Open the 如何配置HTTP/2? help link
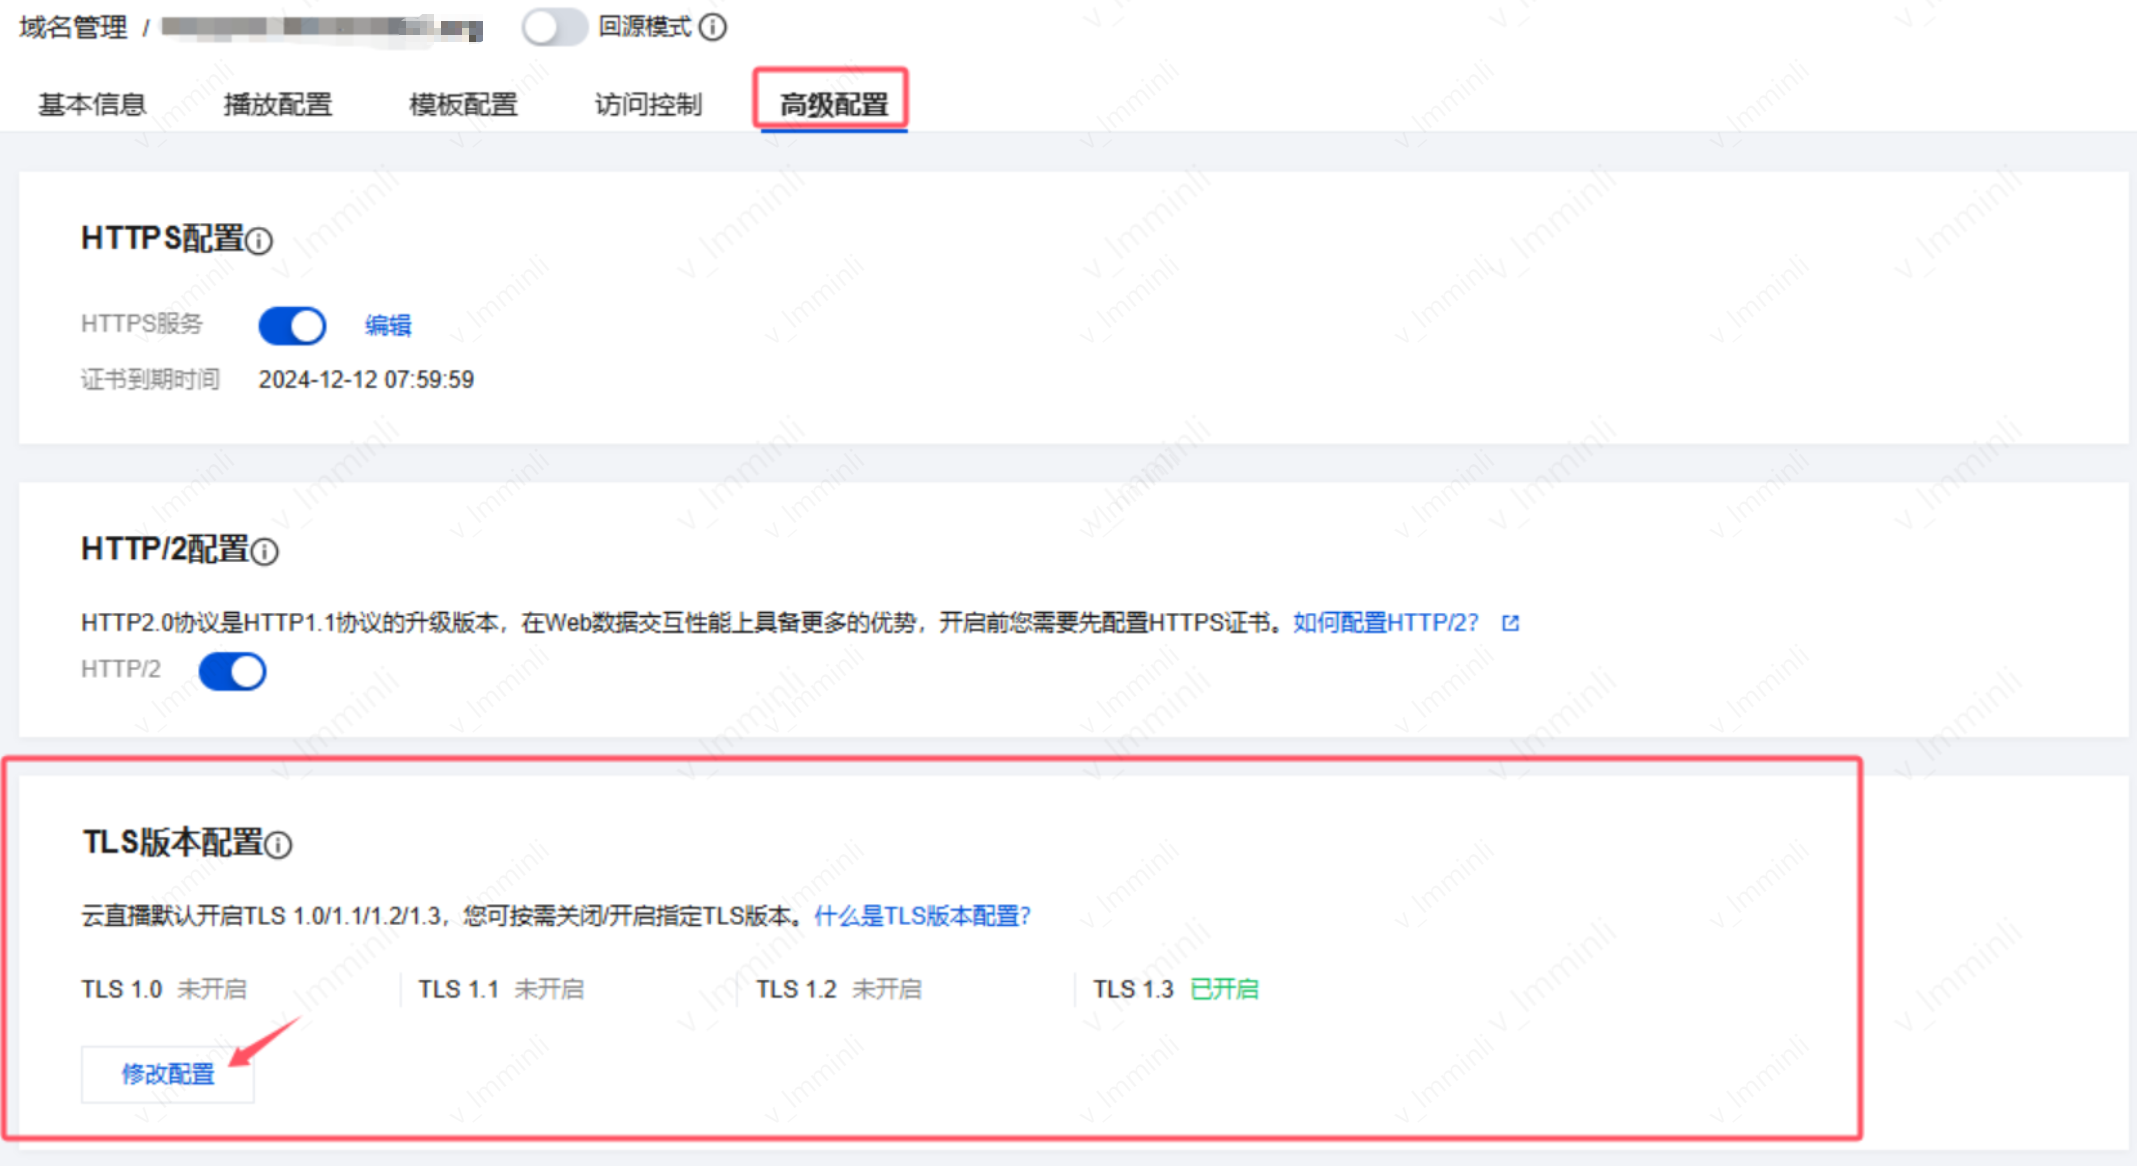Screen dimensions: 2137x1166 (x=1386, y=623)
